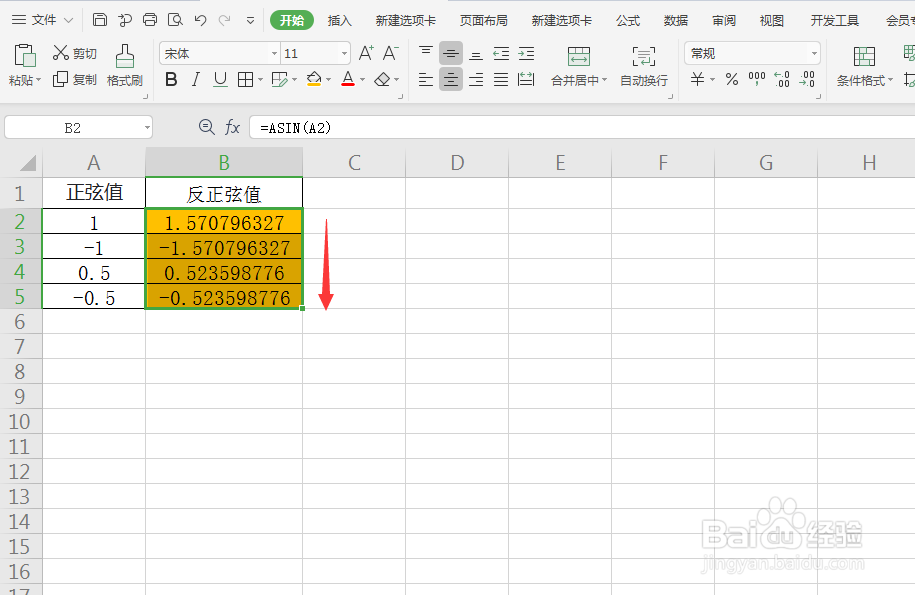Click distributed alignment icon
The width and height of the screenshot is (915, 595).
coord(526,79)
